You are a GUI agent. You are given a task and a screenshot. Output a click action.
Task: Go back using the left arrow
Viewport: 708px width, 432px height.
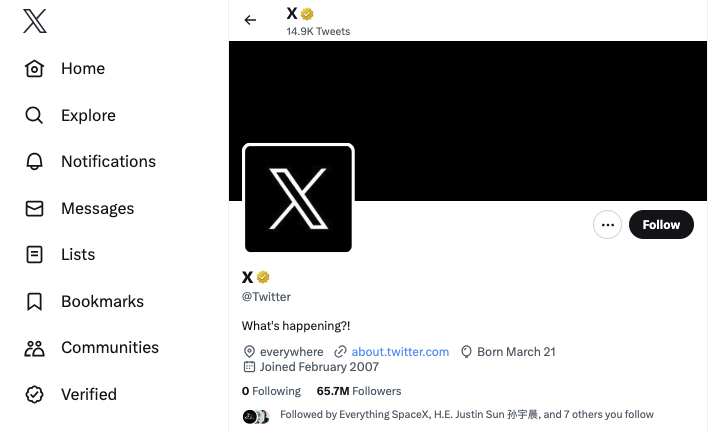point(250,20)
